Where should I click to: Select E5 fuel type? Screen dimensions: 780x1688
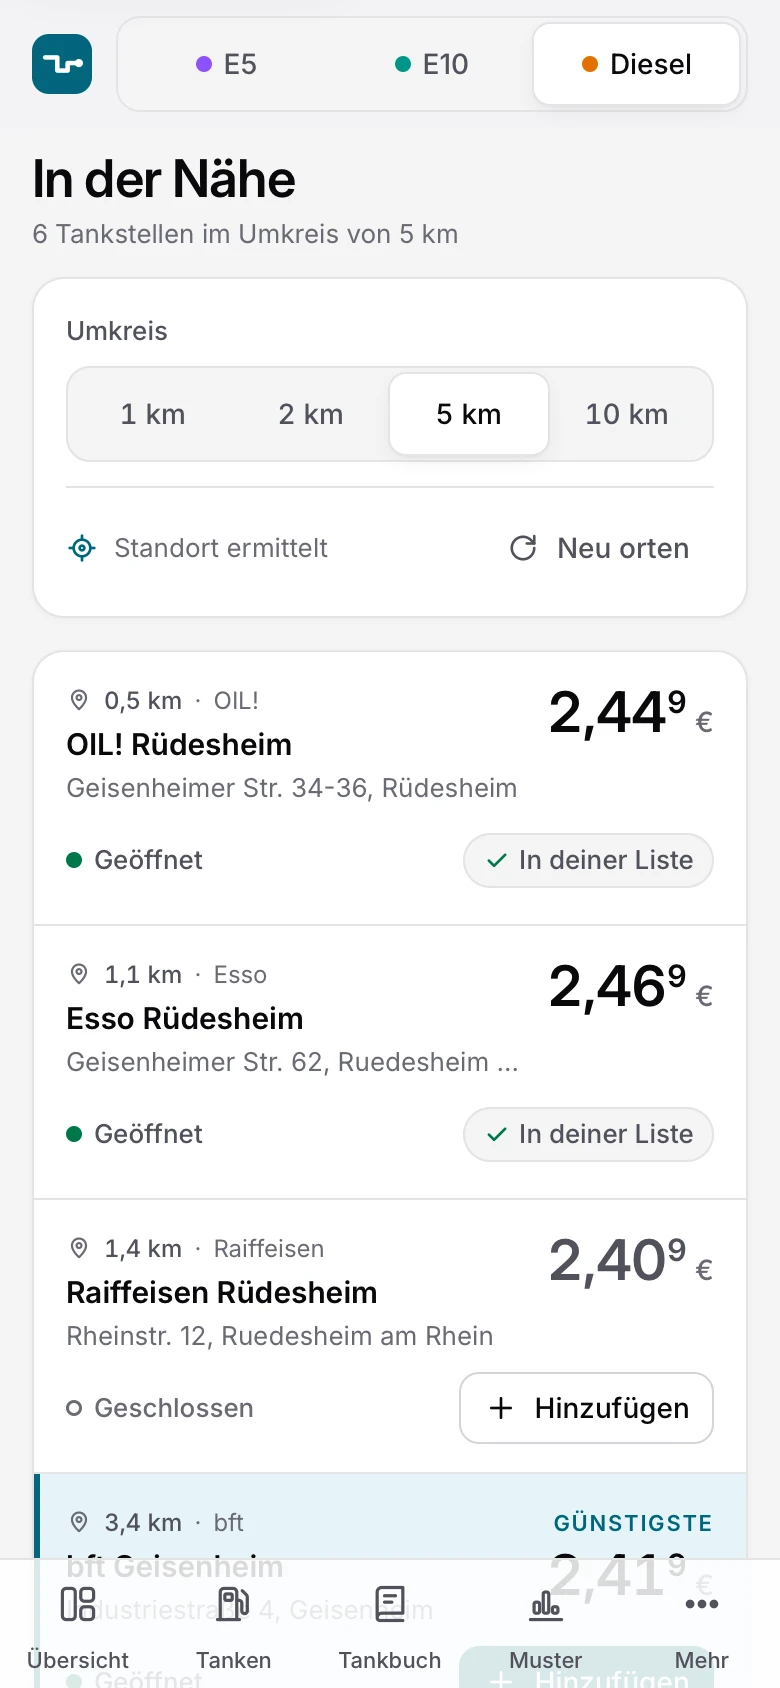point(227,64)
